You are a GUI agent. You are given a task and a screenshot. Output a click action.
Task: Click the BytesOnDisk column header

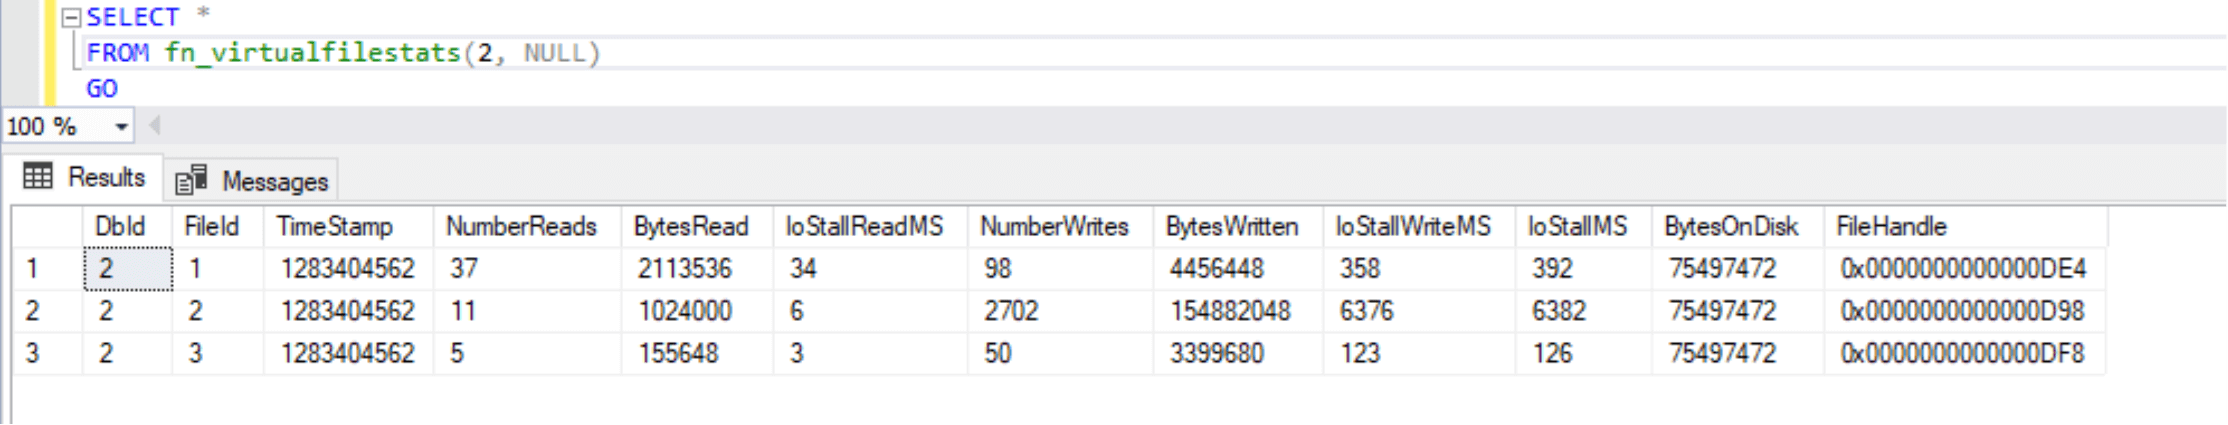click(x=1731, y=227)
